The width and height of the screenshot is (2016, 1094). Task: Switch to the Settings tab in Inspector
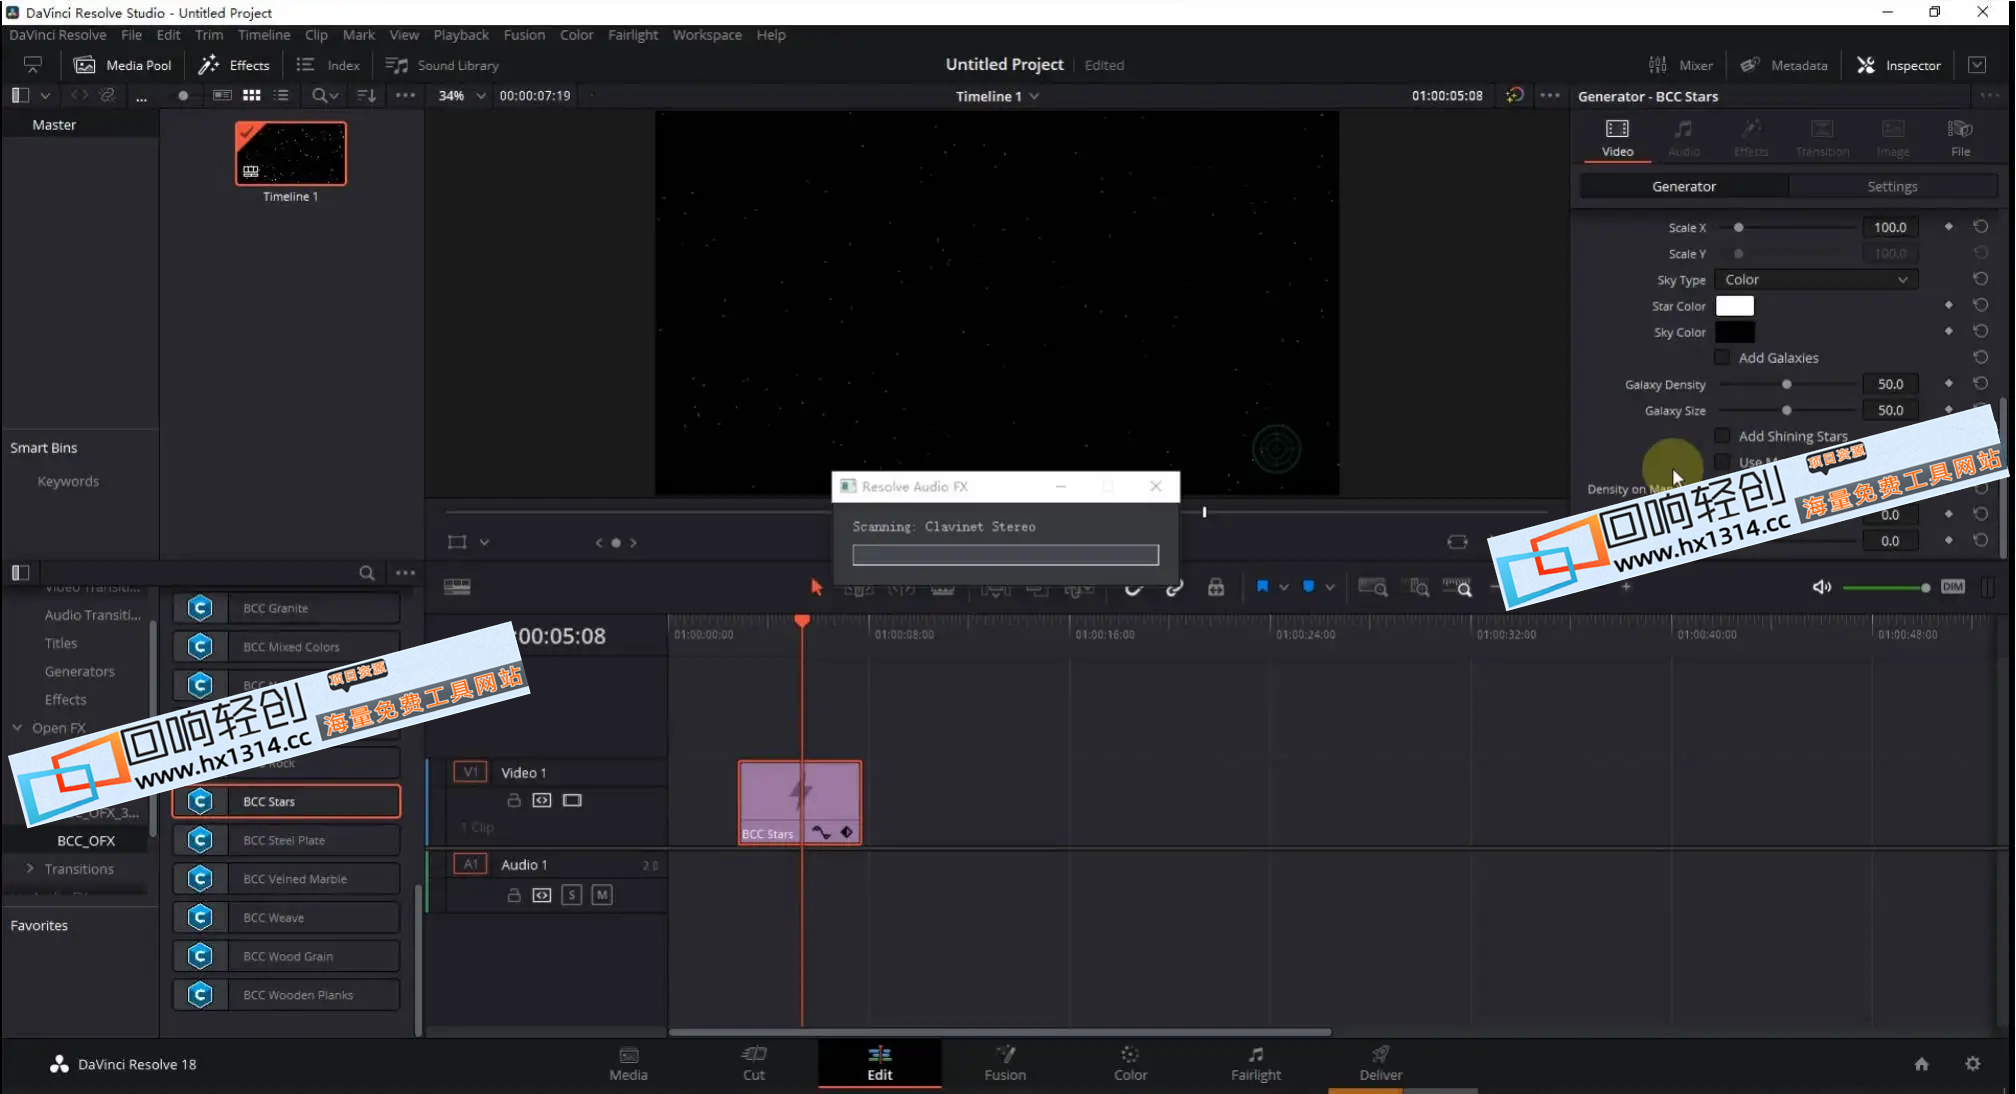[1892, 187]
